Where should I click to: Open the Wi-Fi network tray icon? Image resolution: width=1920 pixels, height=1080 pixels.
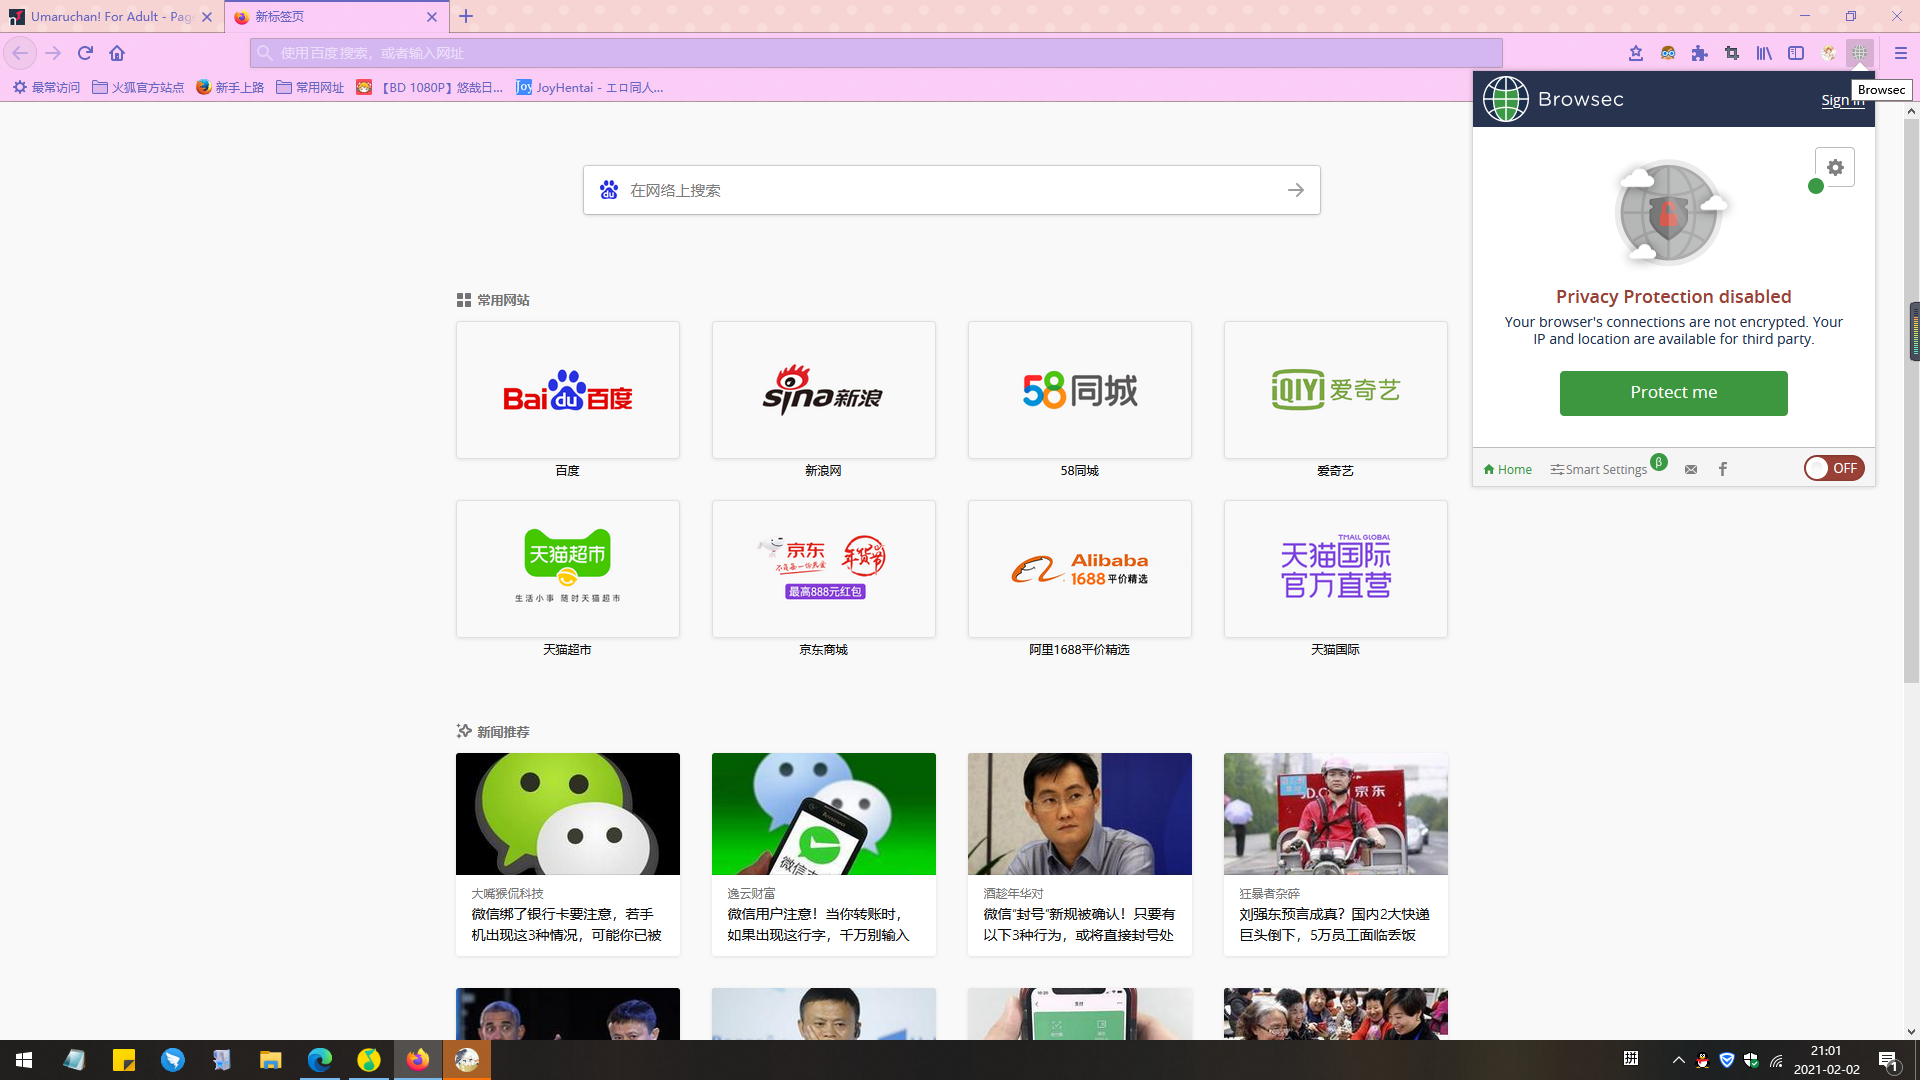point(1776,1060)
